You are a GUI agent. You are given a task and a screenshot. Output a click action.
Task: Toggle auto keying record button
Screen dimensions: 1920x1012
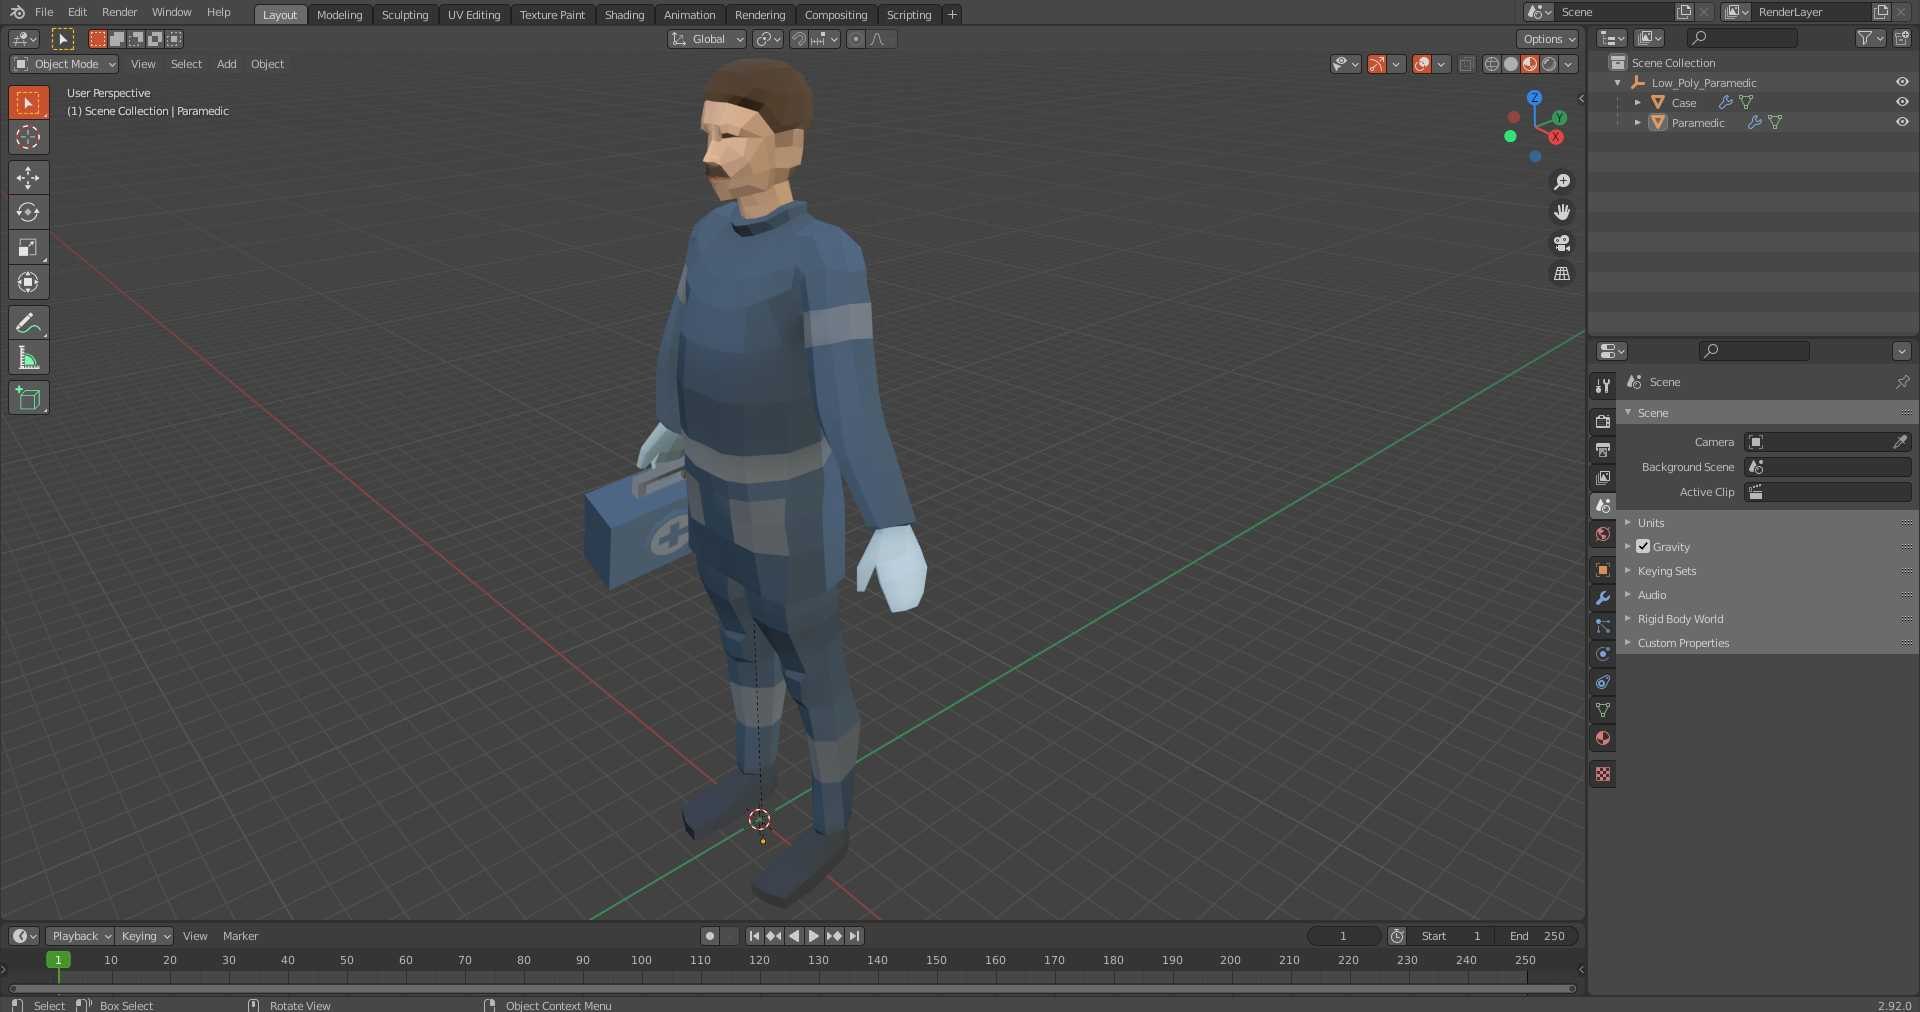710,936
